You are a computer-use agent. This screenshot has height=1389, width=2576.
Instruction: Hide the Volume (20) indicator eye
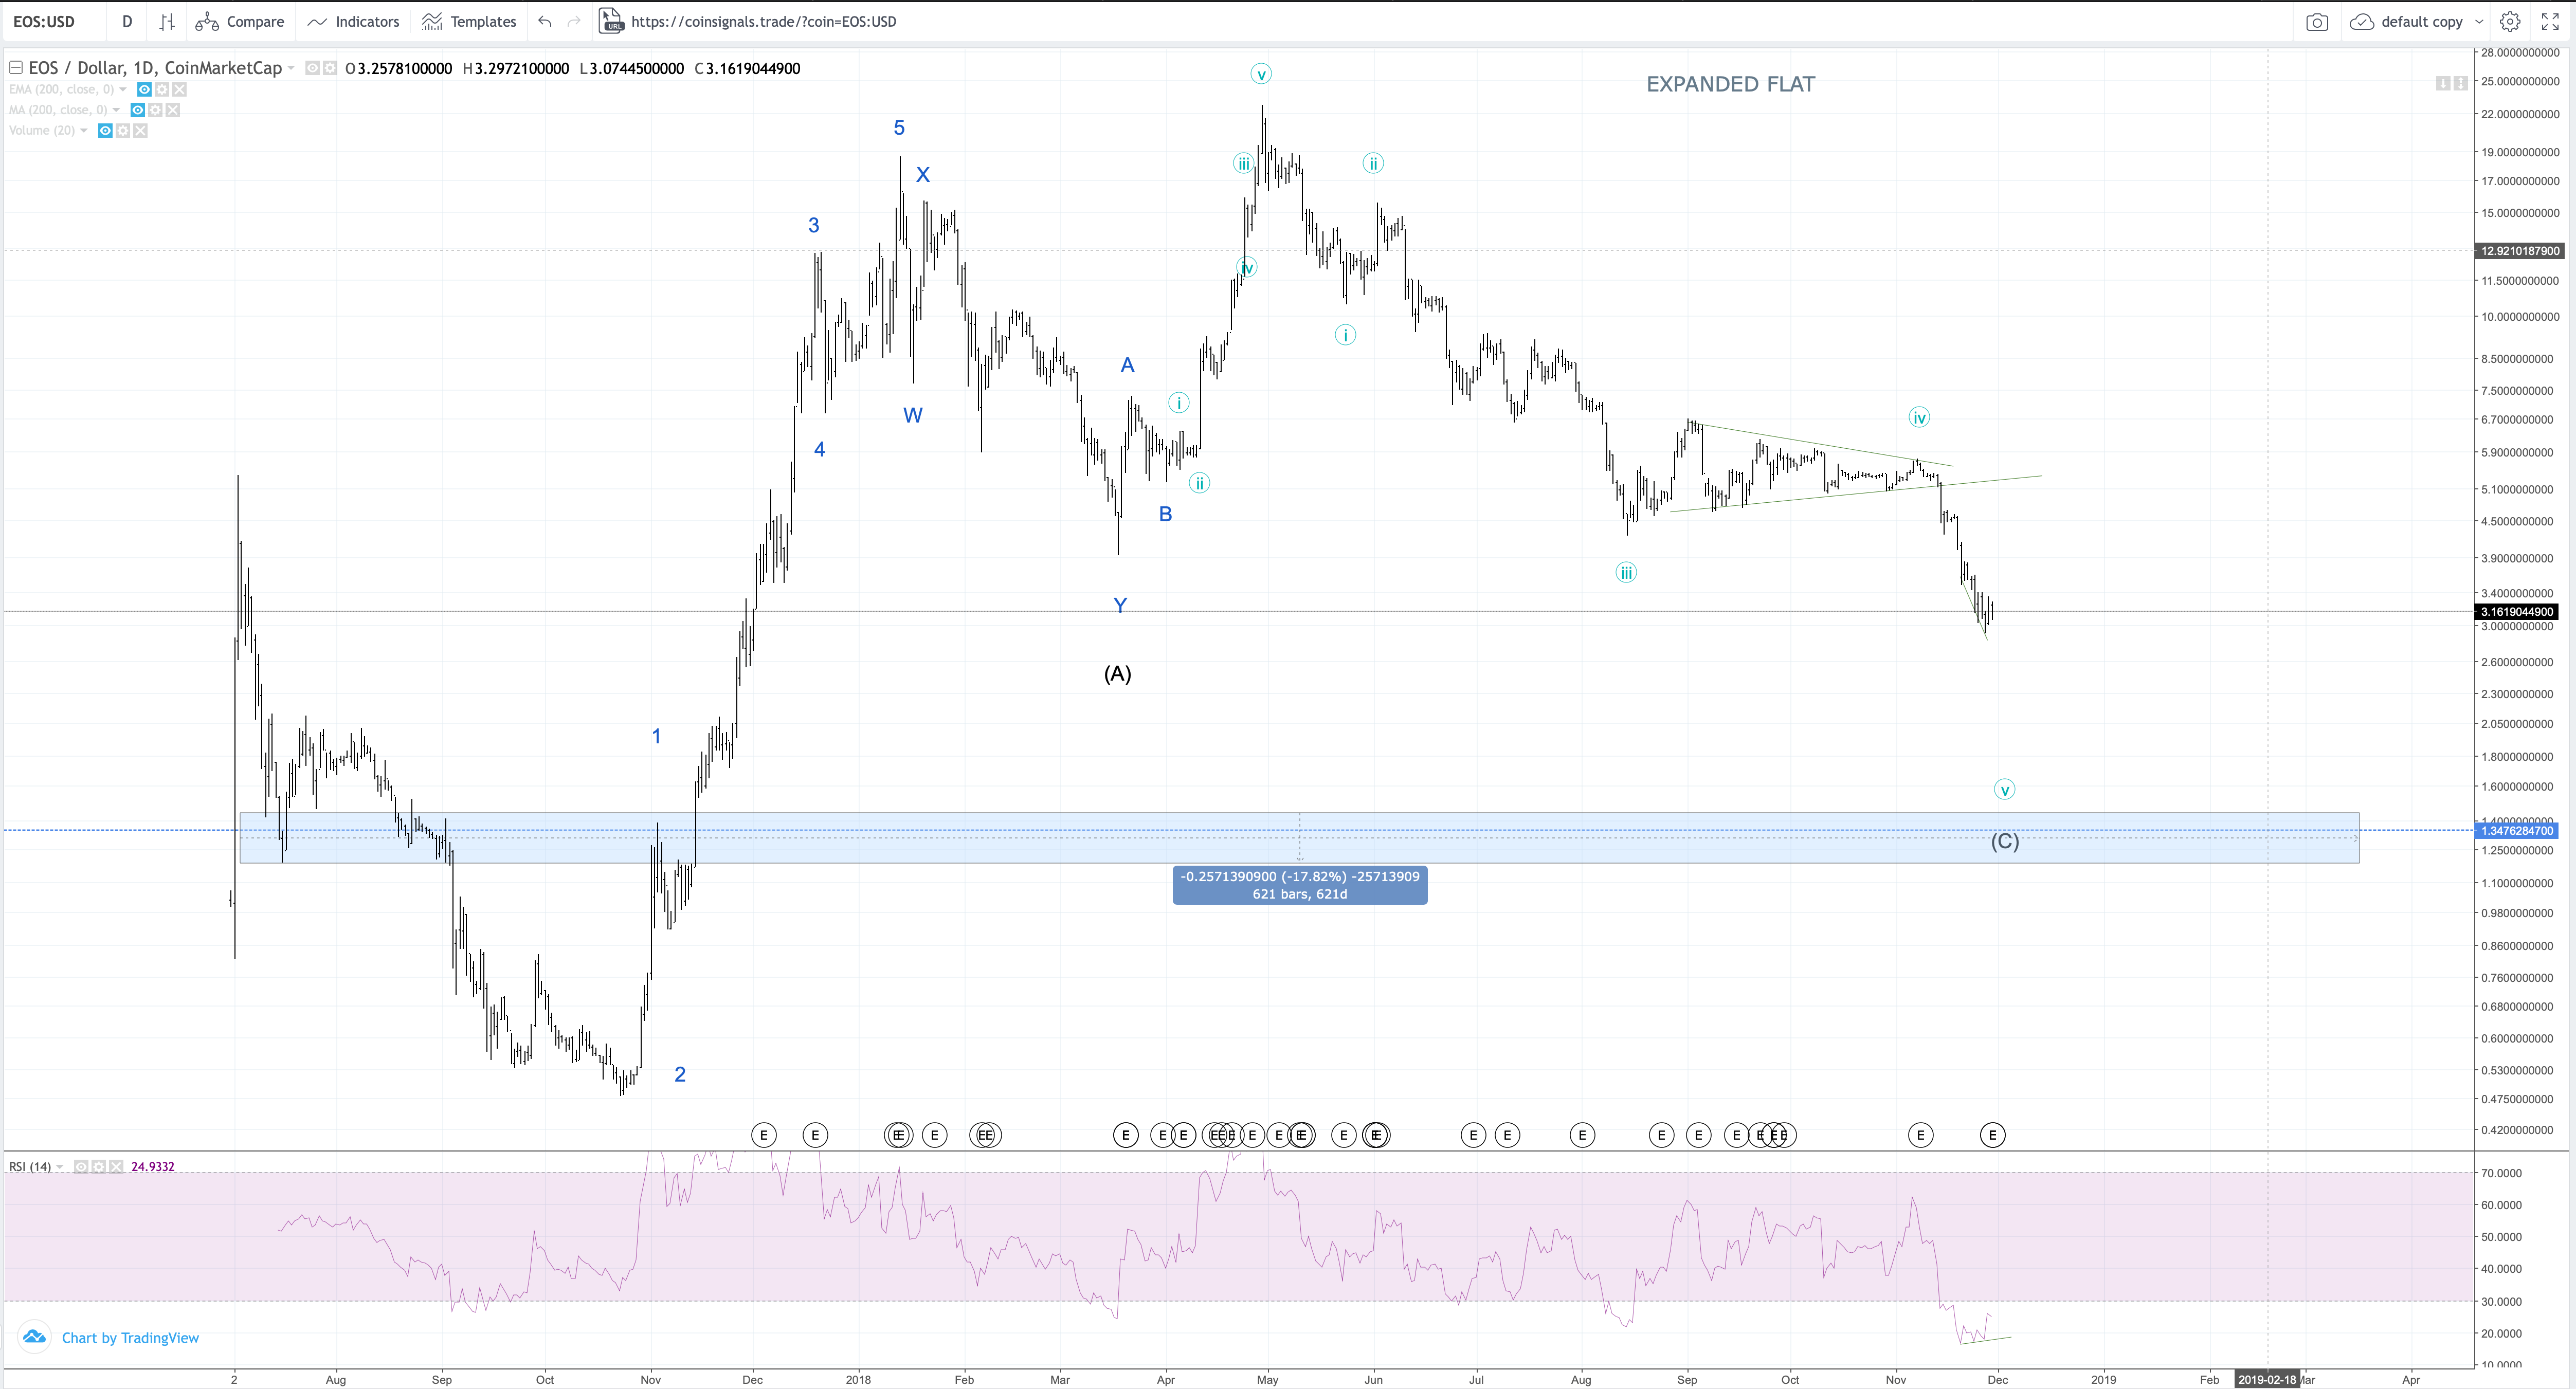point(105,130)
